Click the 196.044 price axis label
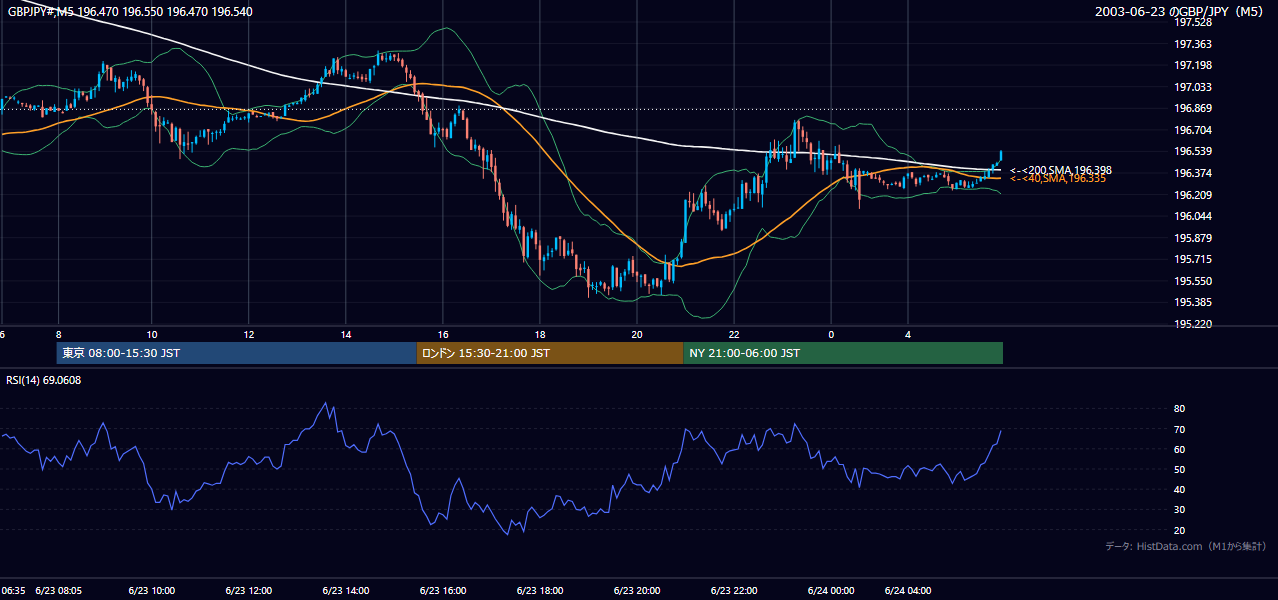Screen dimensions: 1278x600 pos(1195,216)
